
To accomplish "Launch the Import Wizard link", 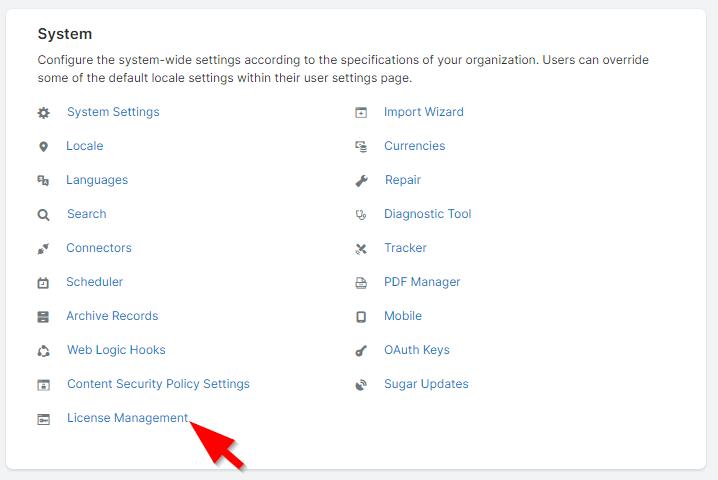I will pyautogui.click(x=424, y=112).
